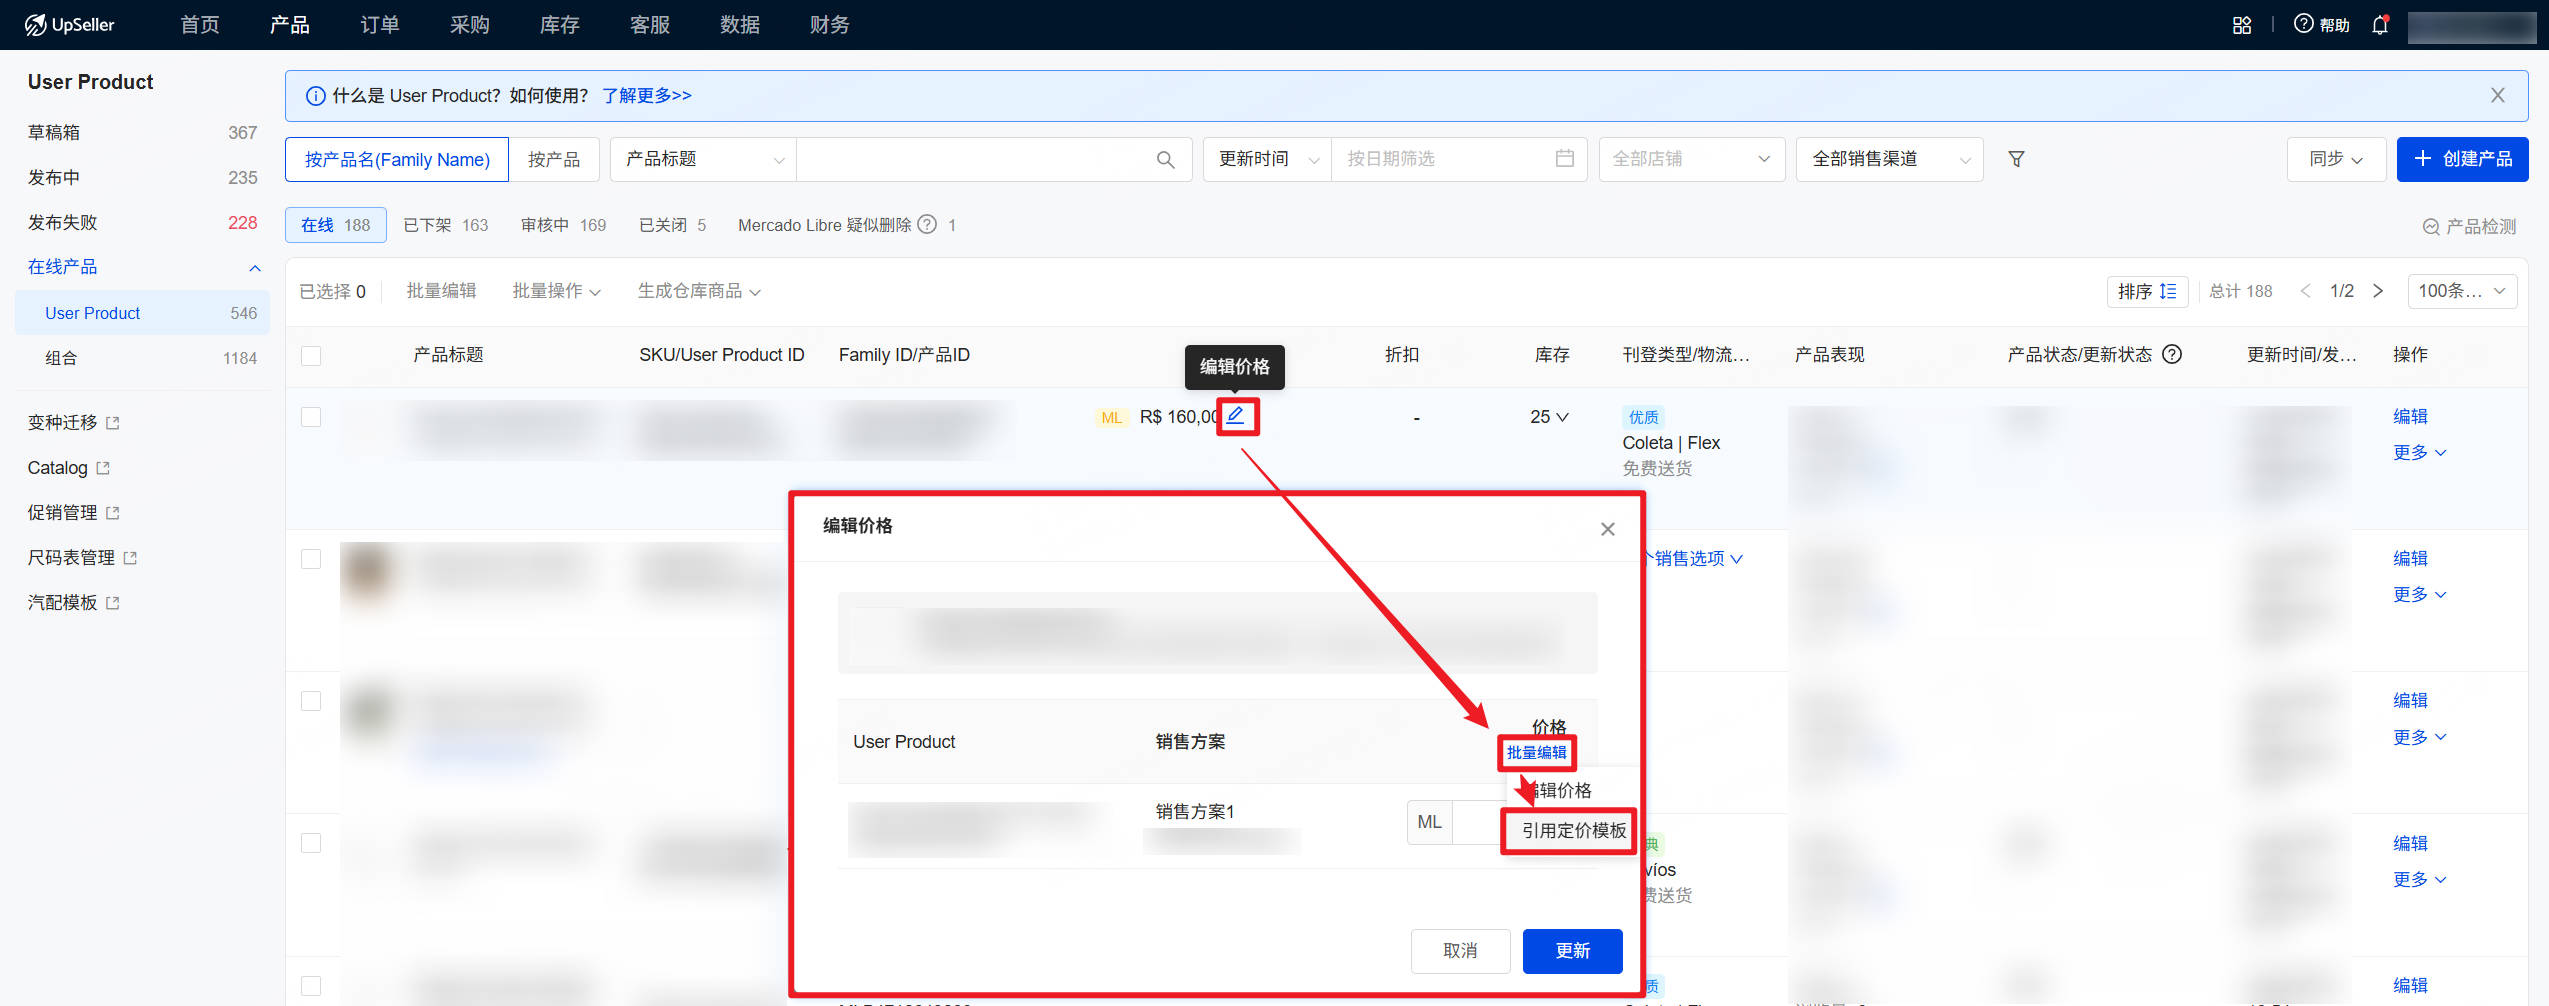This screenshot has height=1006, width=2549.
Task: Open the 100条 page-size dropdown
Action: [x=2461, y=291]
